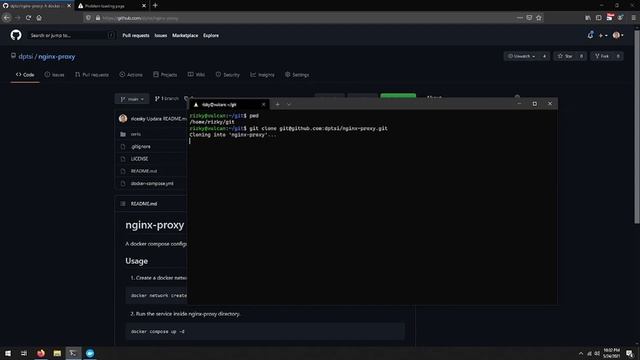Open the terminal tab dropdown arrow
The height and width of the screenshot is (360, 640).
[x=289, y=104]
